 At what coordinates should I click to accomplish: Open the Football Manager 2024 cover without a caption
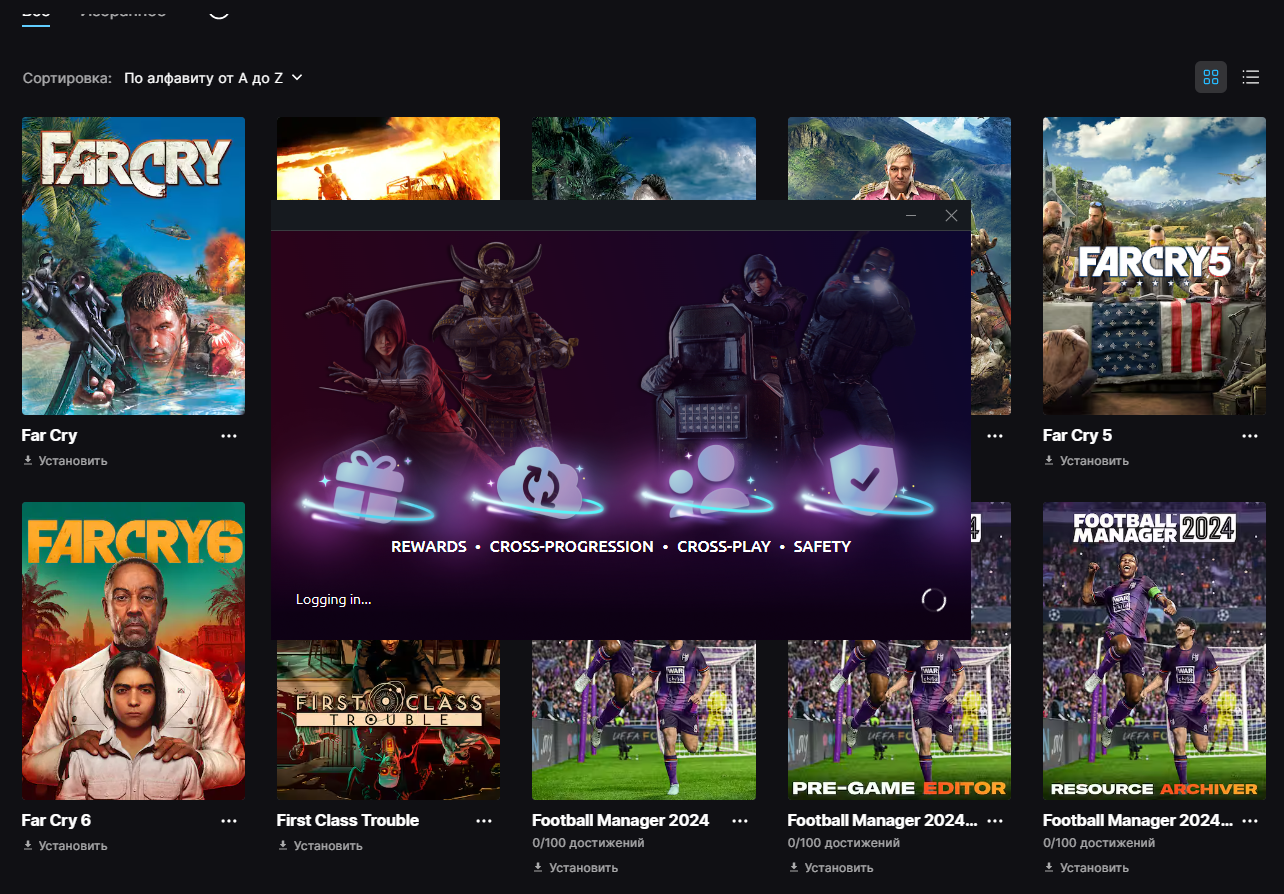pyautogui.click(x=644, y=720)
